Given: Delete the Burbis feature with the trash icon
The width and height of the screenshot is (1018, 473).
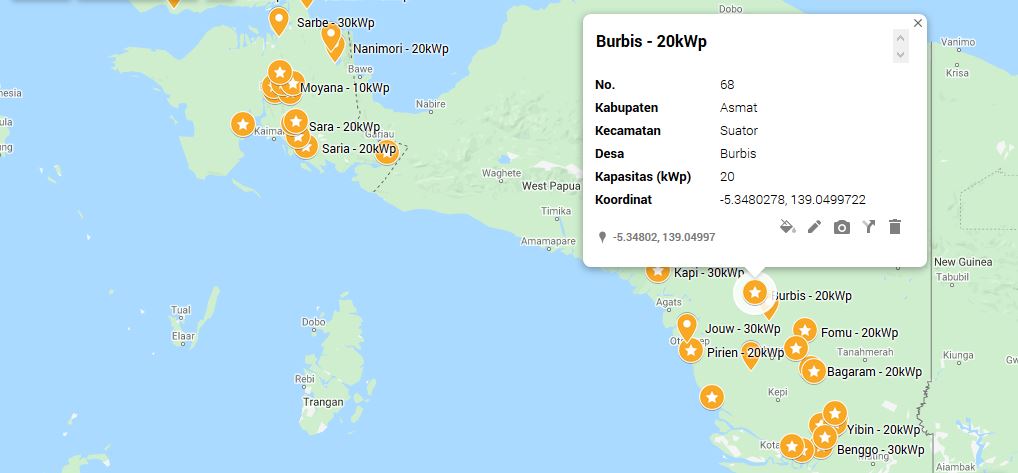Looking at the screenshot, I should click(x=895, y=227).
